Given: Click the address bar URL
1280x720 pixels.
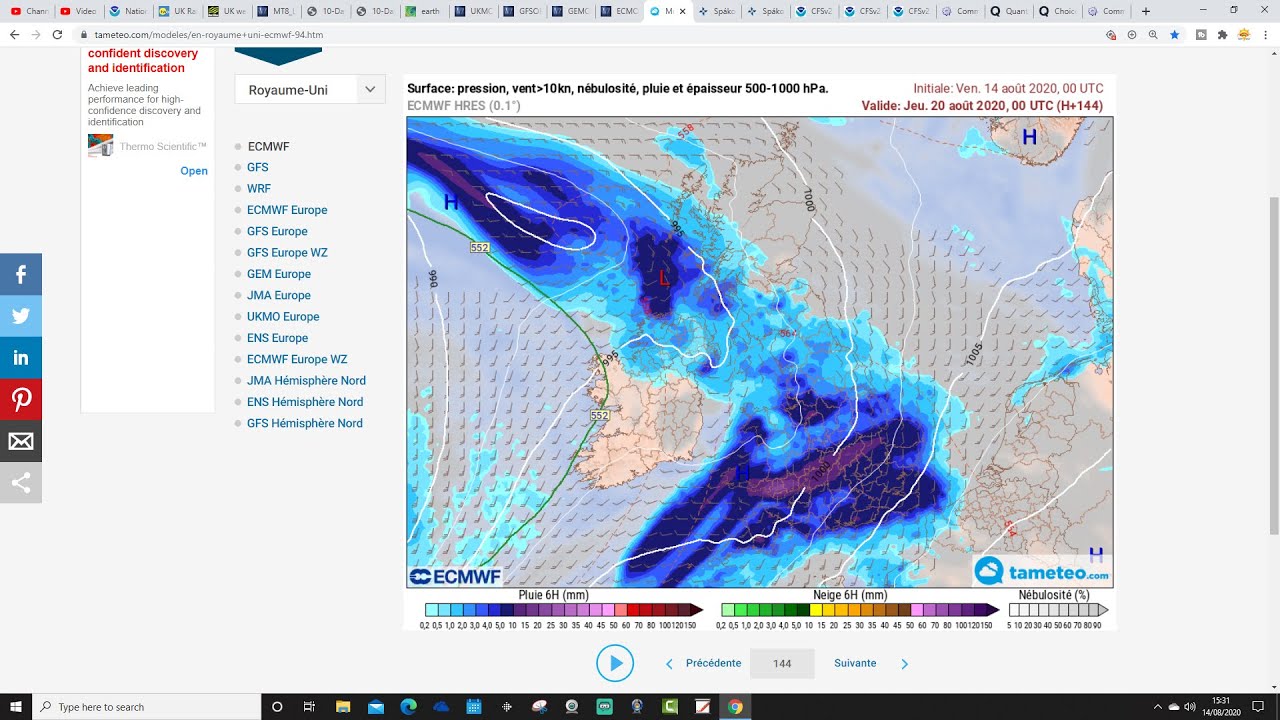Looking at the screenshot, I should coord(208,34).
